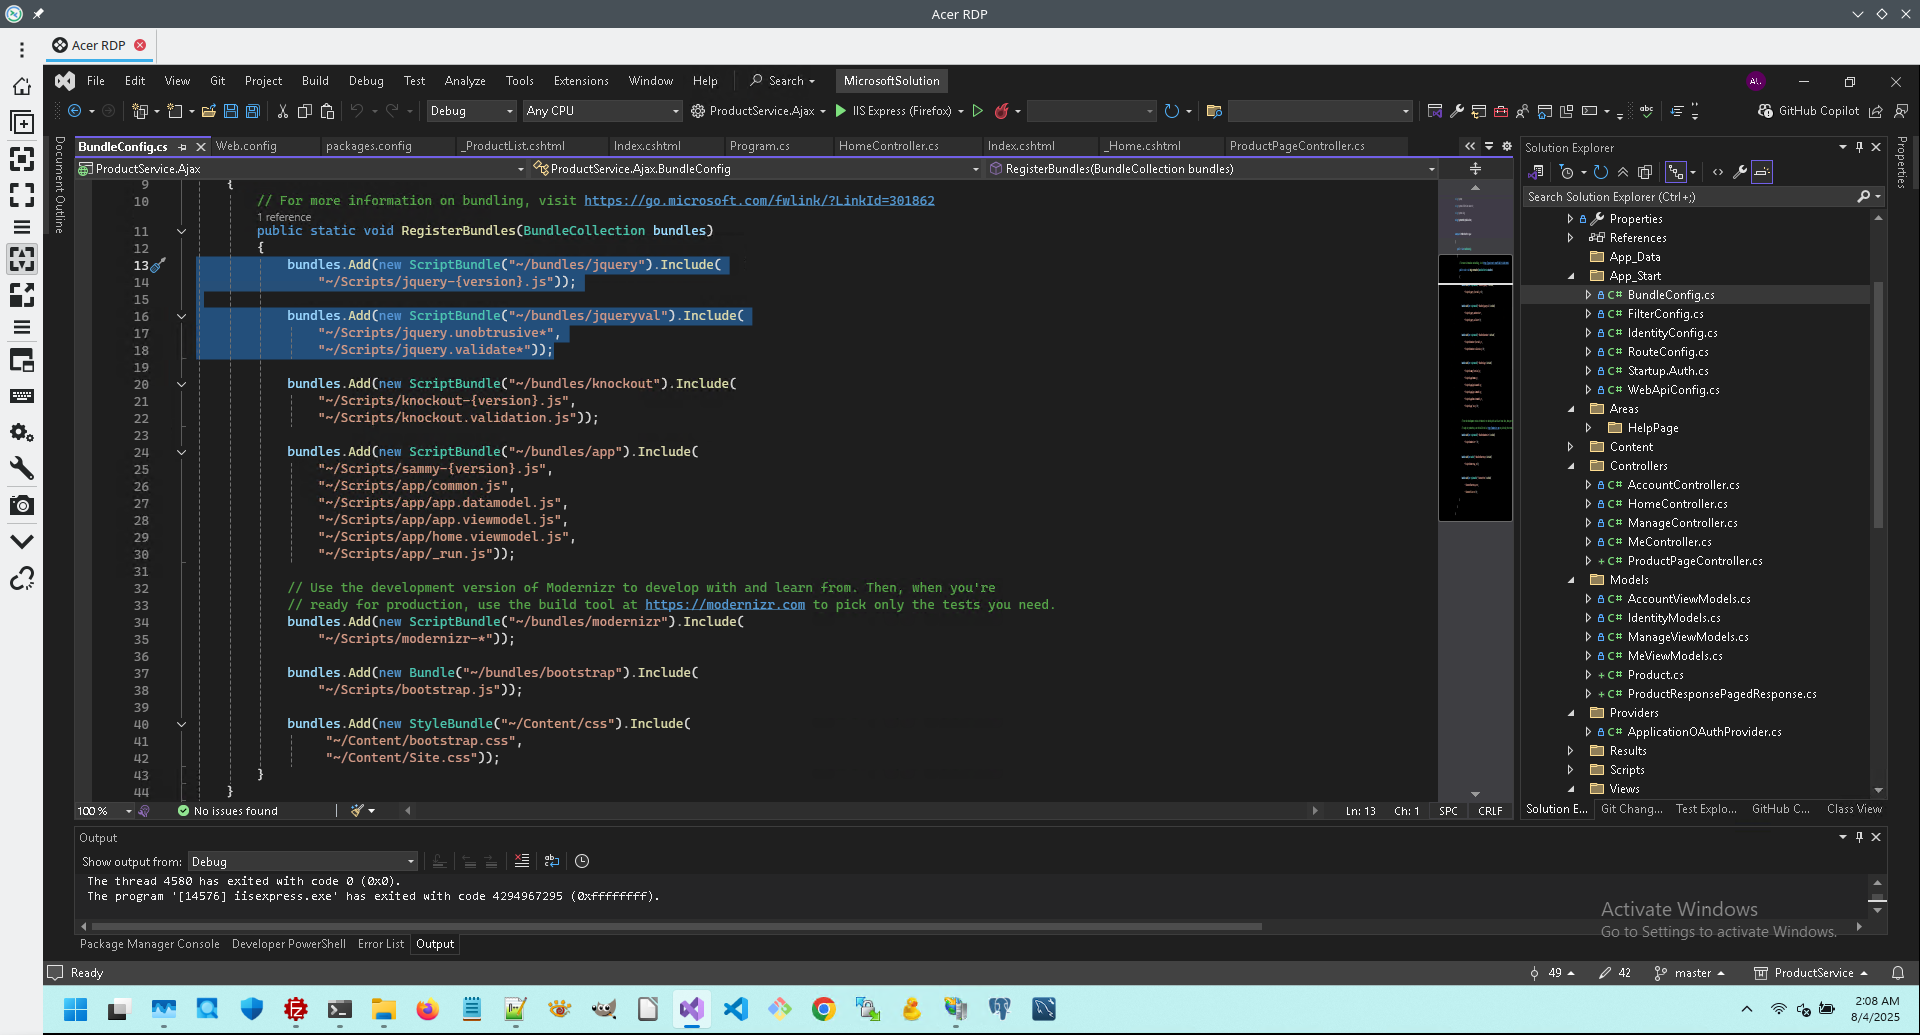Click the Output timestamp clock icon

coord(582,861)
